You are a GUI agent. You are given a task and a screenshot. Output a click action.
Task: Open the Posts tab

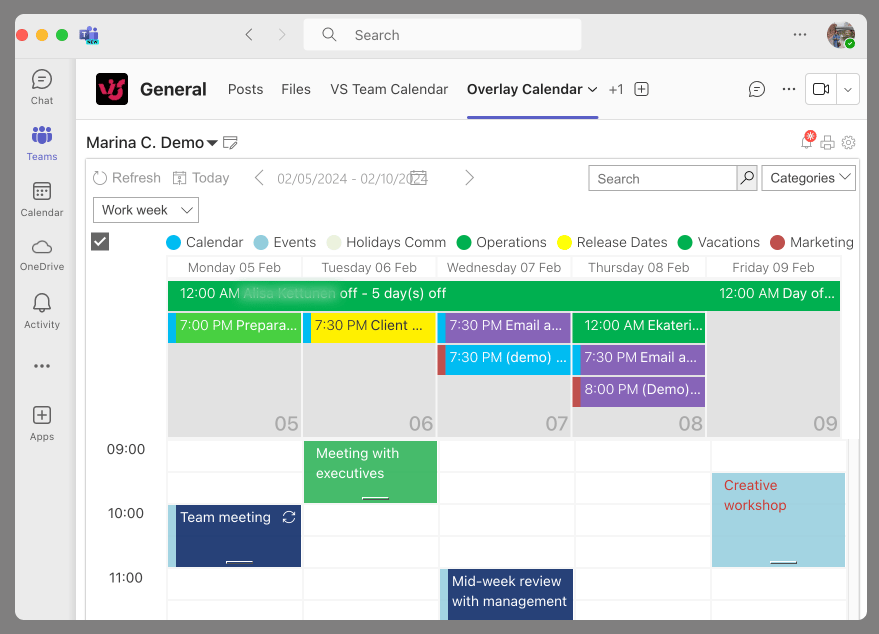tap(245, 89)
